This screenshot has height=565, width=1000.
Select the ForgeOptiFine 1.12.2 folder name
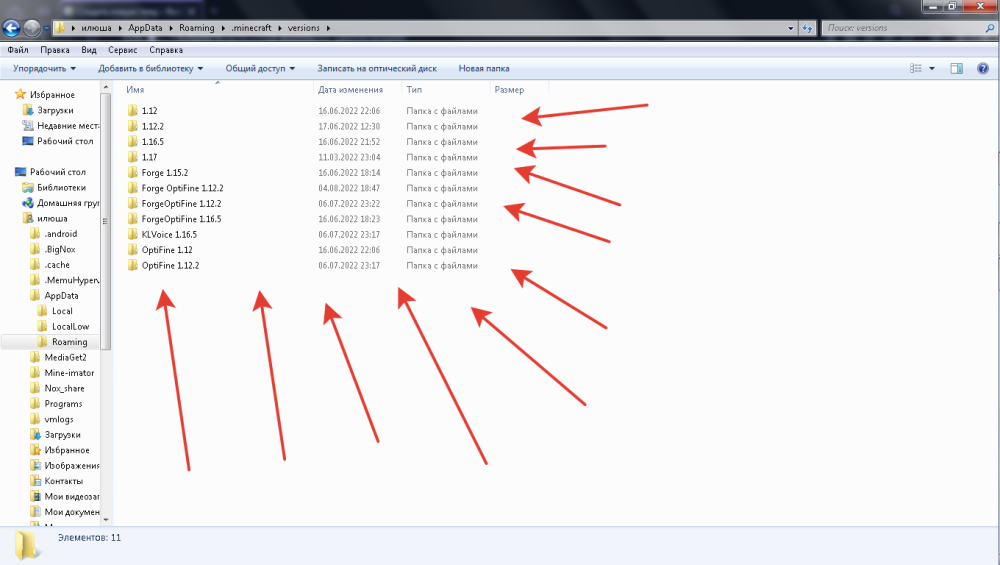[181, 203]
